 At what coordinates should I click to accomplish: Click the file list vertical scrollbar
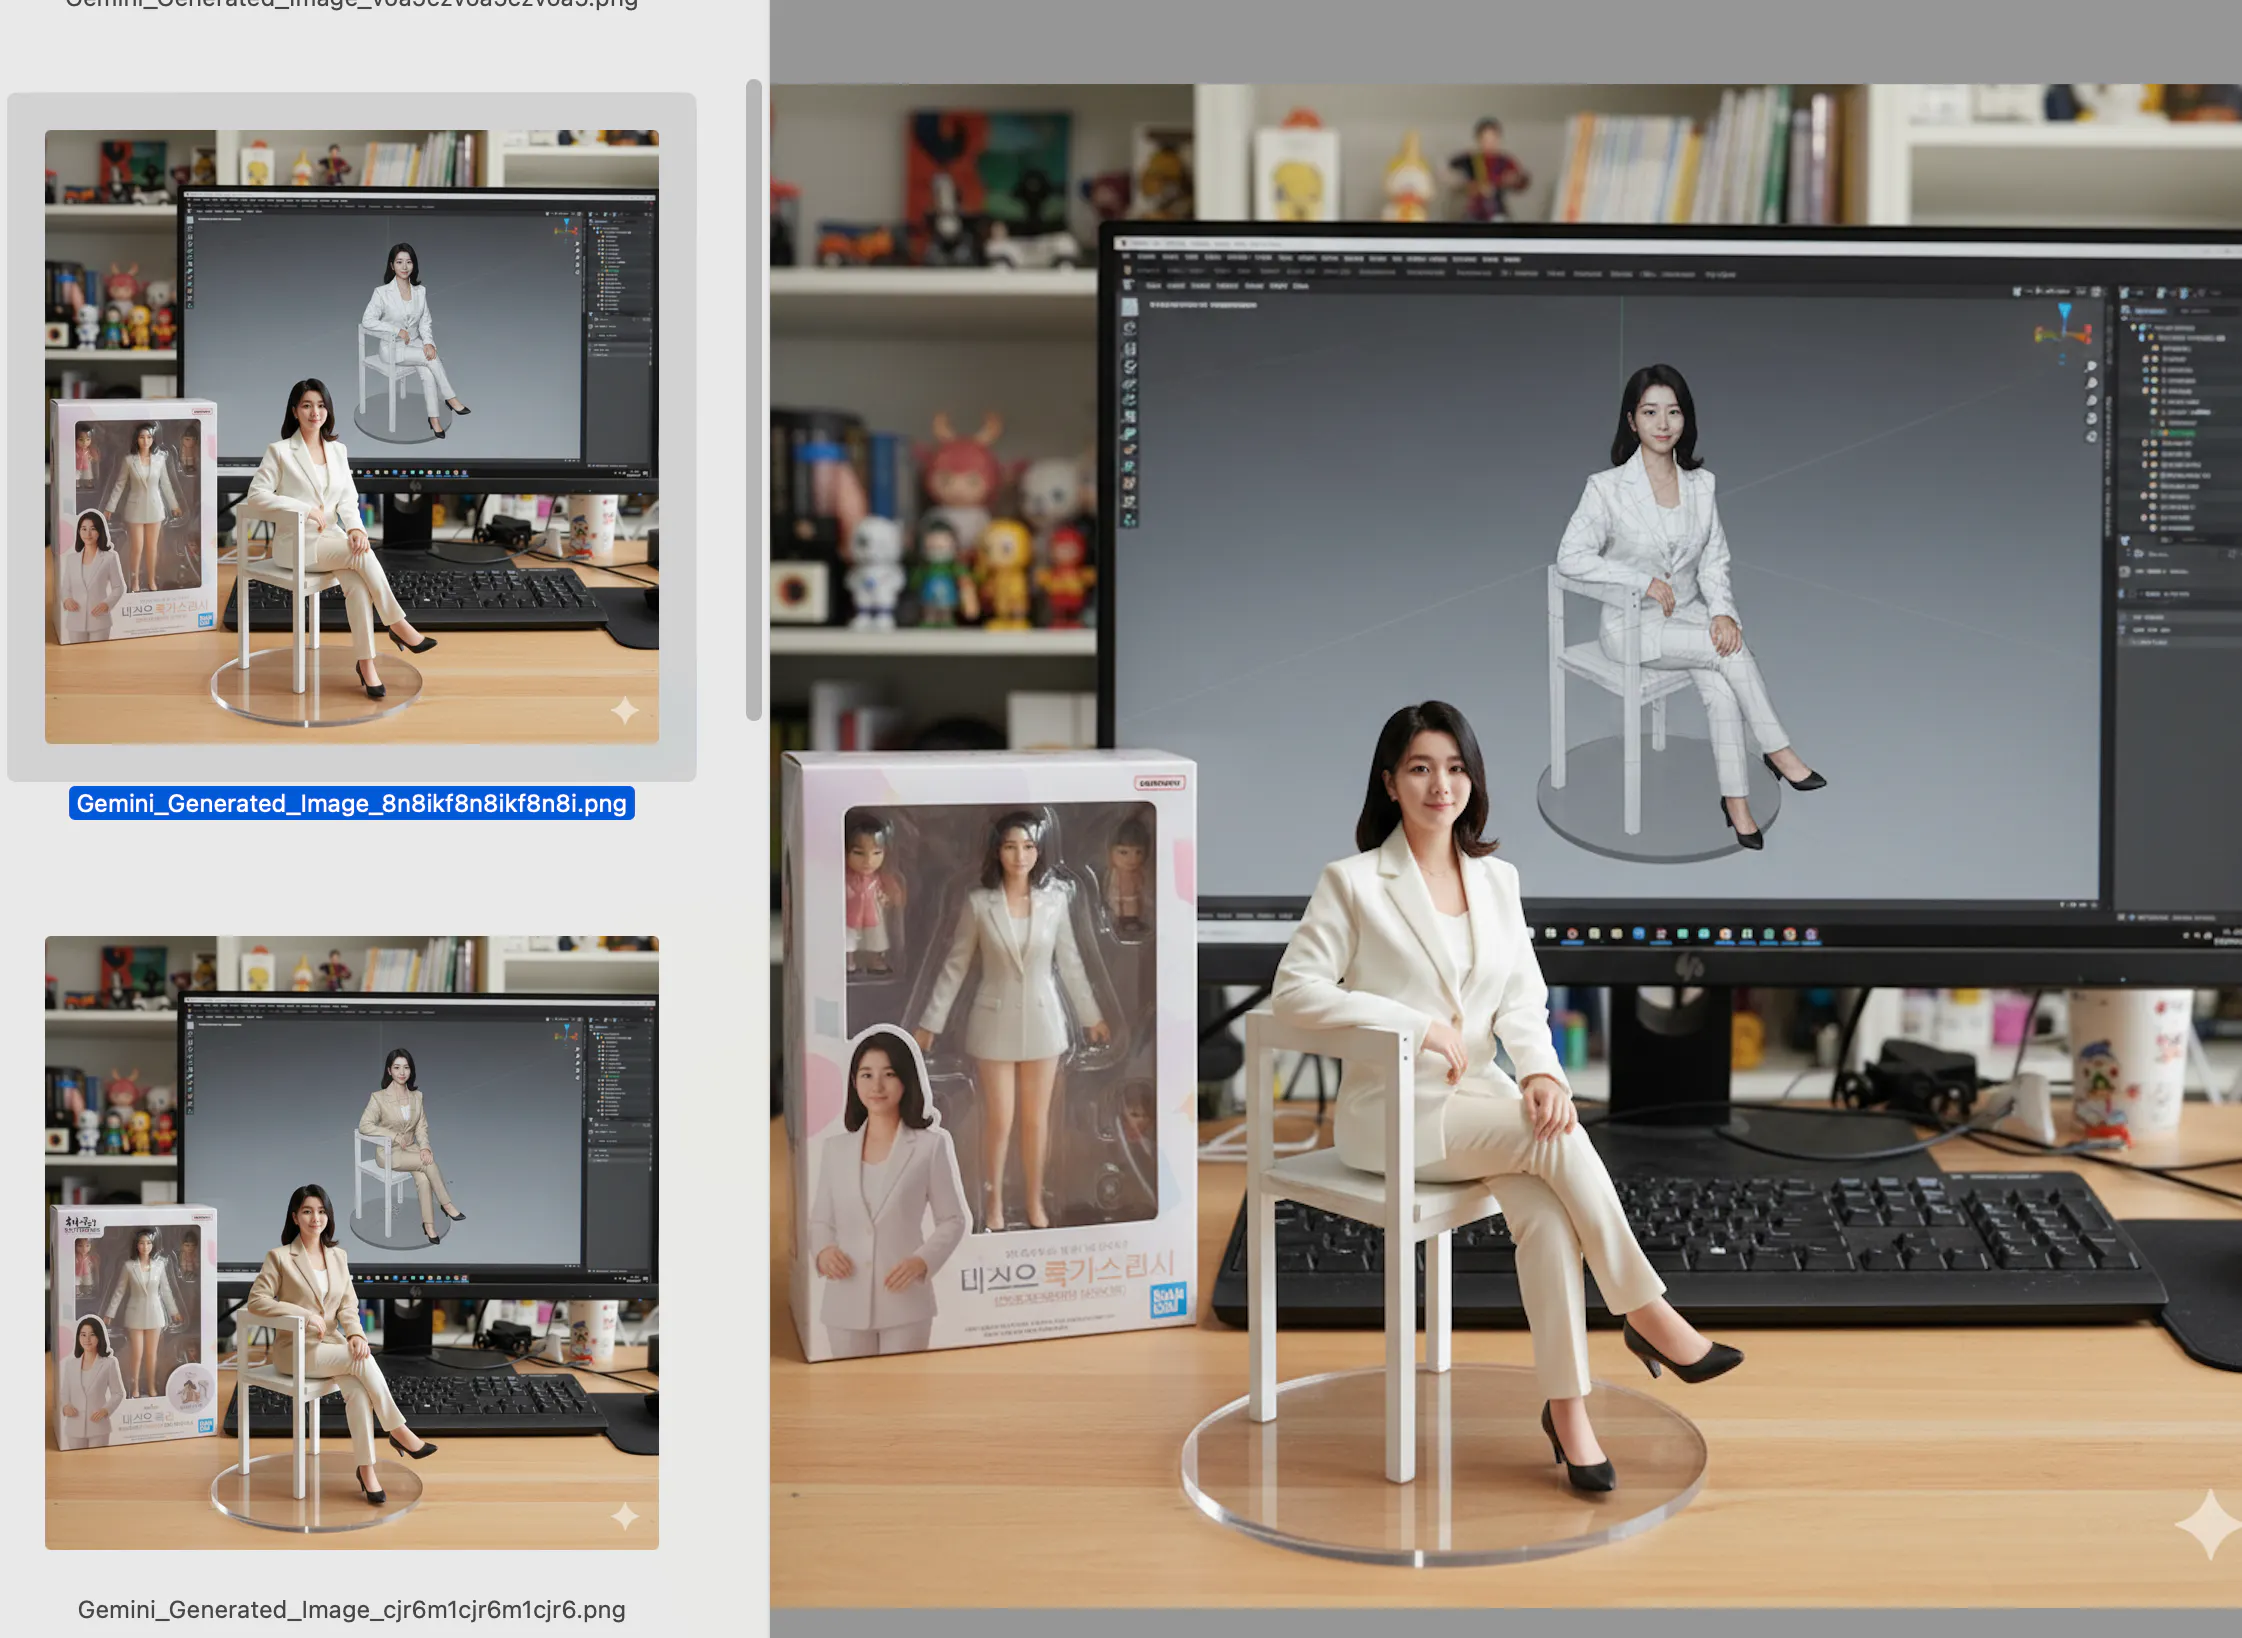(x=753, y=400)
